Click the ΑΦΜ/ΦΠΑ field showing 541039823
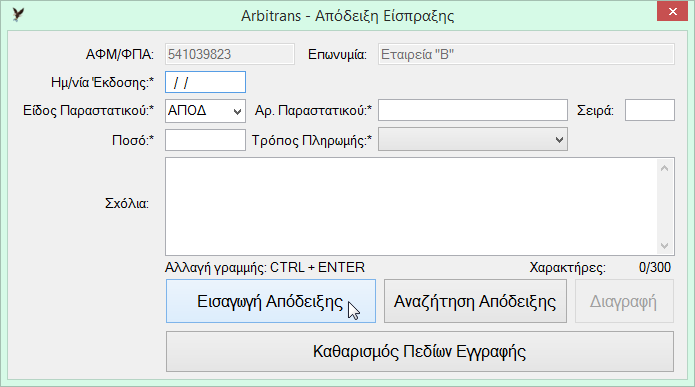Image resolution: width=695 pixels, height=387 pixels. tap(230, 54)
